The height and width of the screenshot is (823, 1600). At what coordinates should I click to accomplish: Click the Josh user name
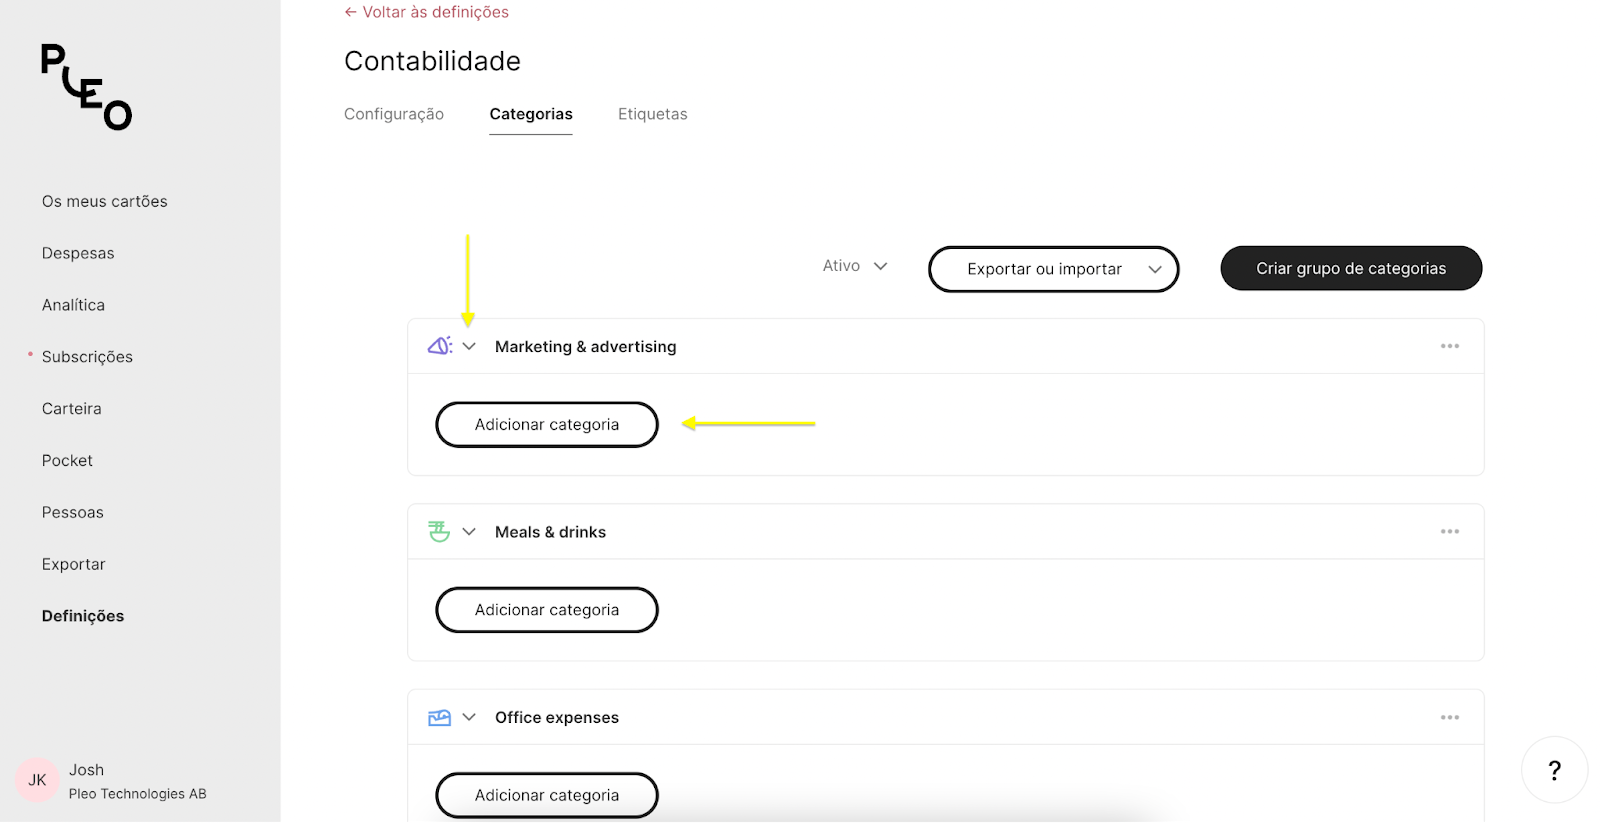(87, 770)
